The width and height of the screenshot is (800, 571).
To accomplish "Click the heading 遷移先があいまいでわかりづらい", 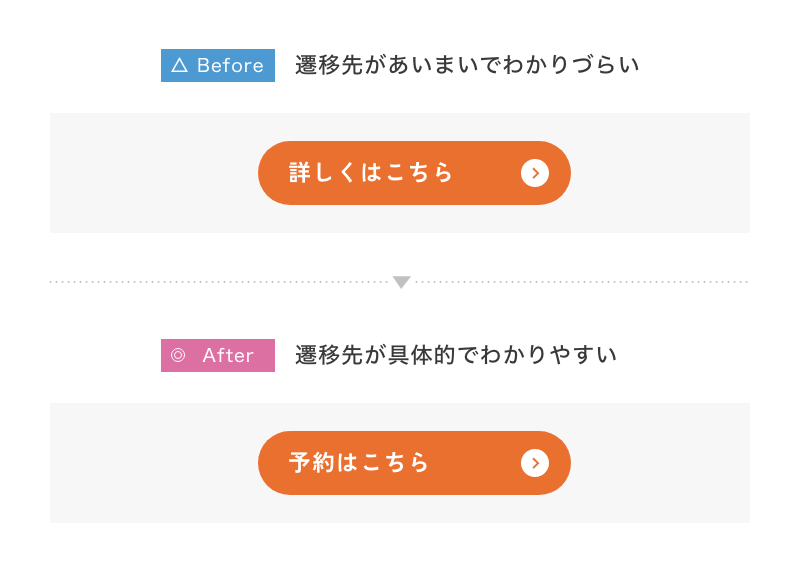I will (467, 65).
